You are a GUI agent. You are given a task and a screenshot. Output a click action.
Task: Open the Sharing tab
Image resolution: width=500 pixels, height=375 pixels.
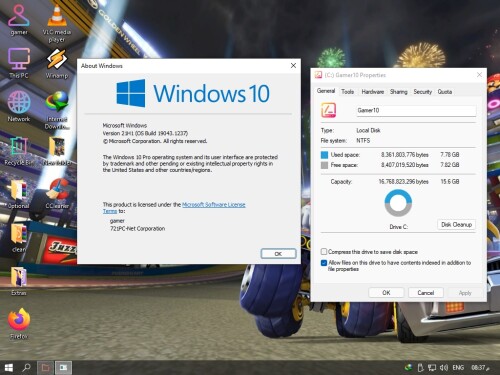click(399, 92)
